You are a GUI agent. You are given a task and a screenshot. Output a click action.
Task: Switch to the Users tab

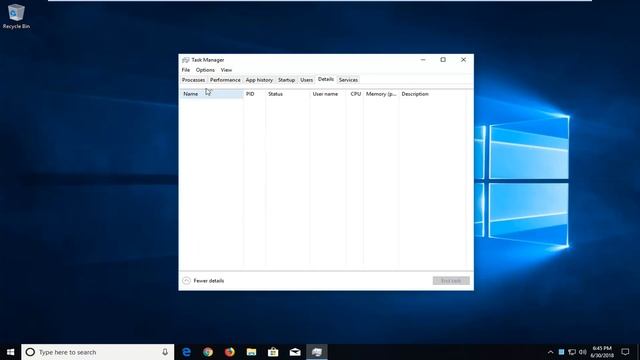point(306,80)
